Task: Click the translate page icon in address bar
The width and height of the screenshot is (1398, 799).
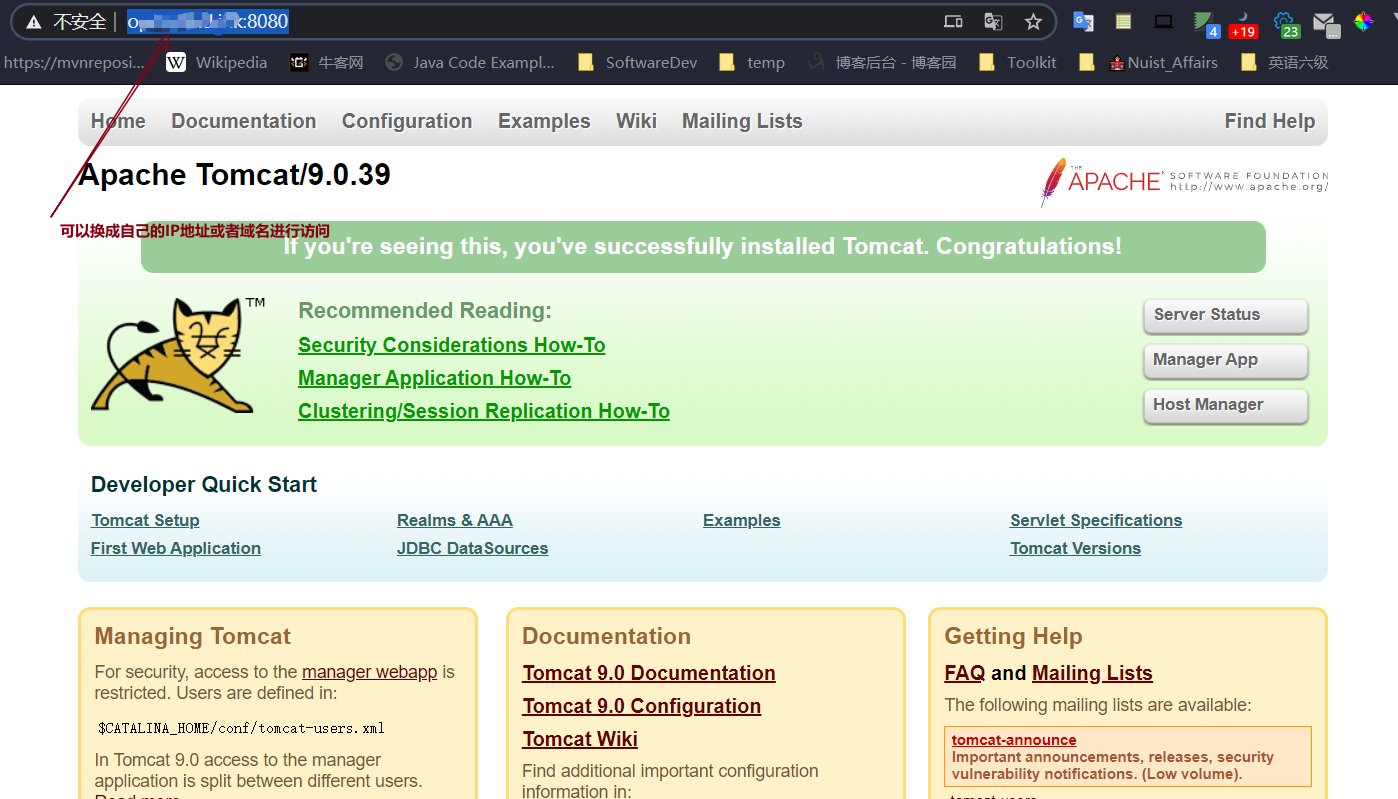Action: [993, 22]
